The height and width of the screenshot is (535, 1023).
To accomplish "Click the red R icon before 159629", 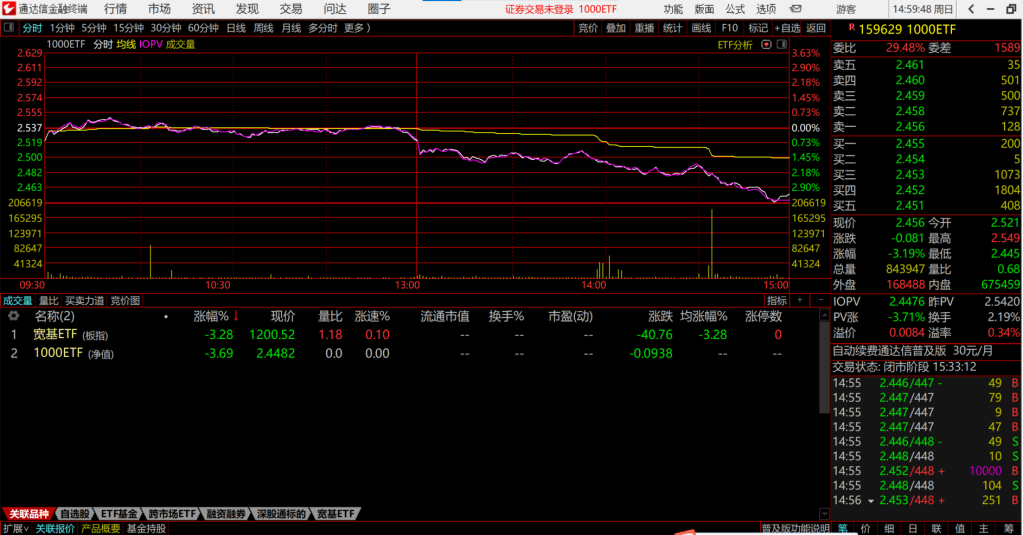I will 851,28.
